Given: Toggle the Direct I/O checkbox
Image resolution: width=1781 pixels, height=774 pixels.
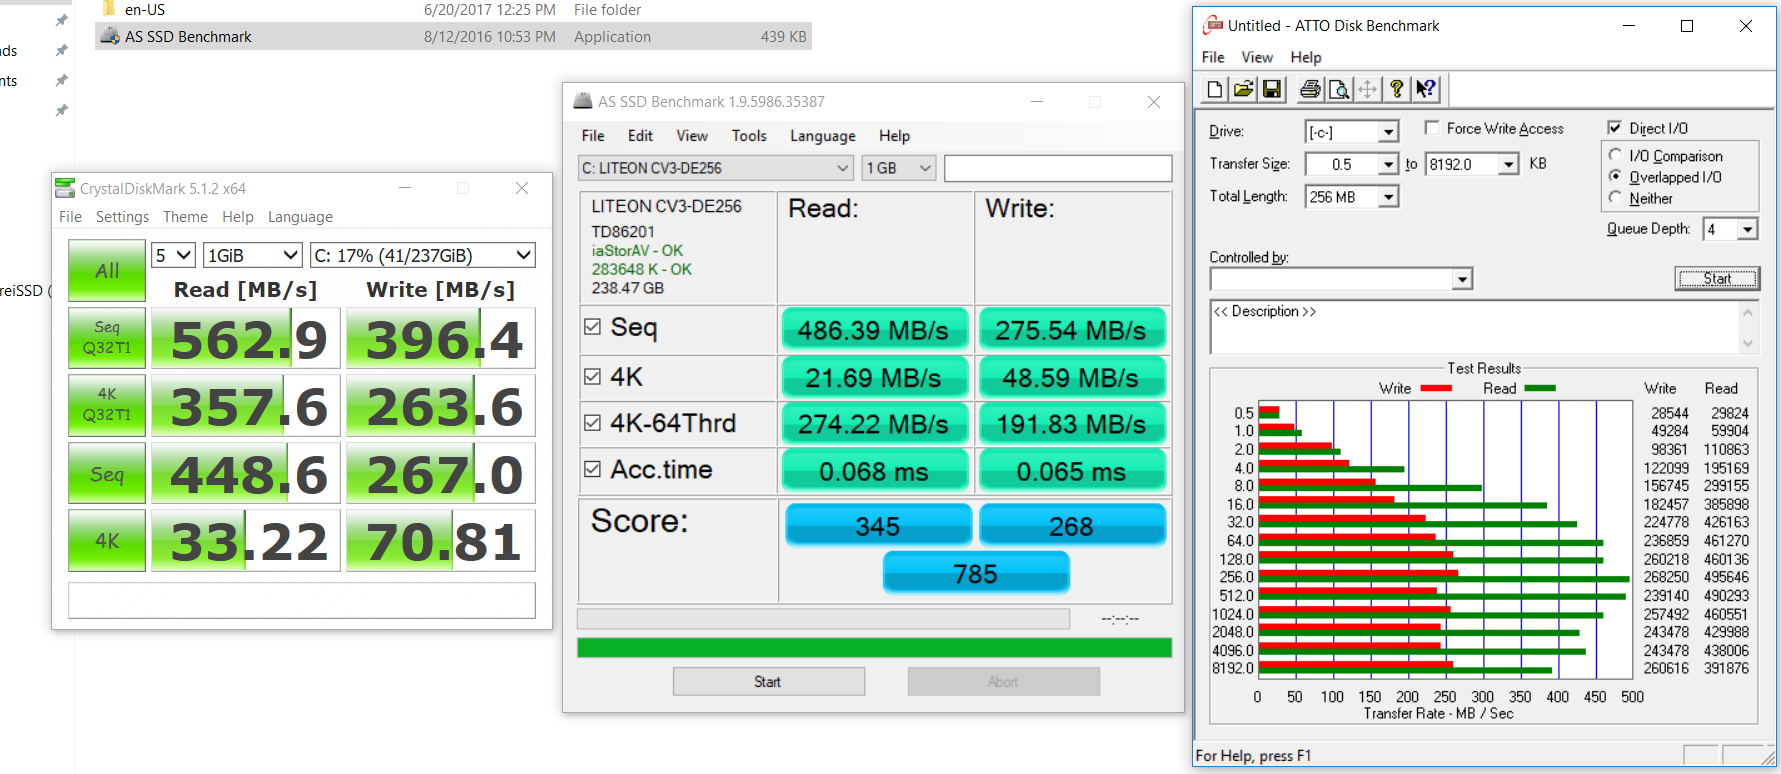Looking at the screenshot, I should tap(1614, 128).
